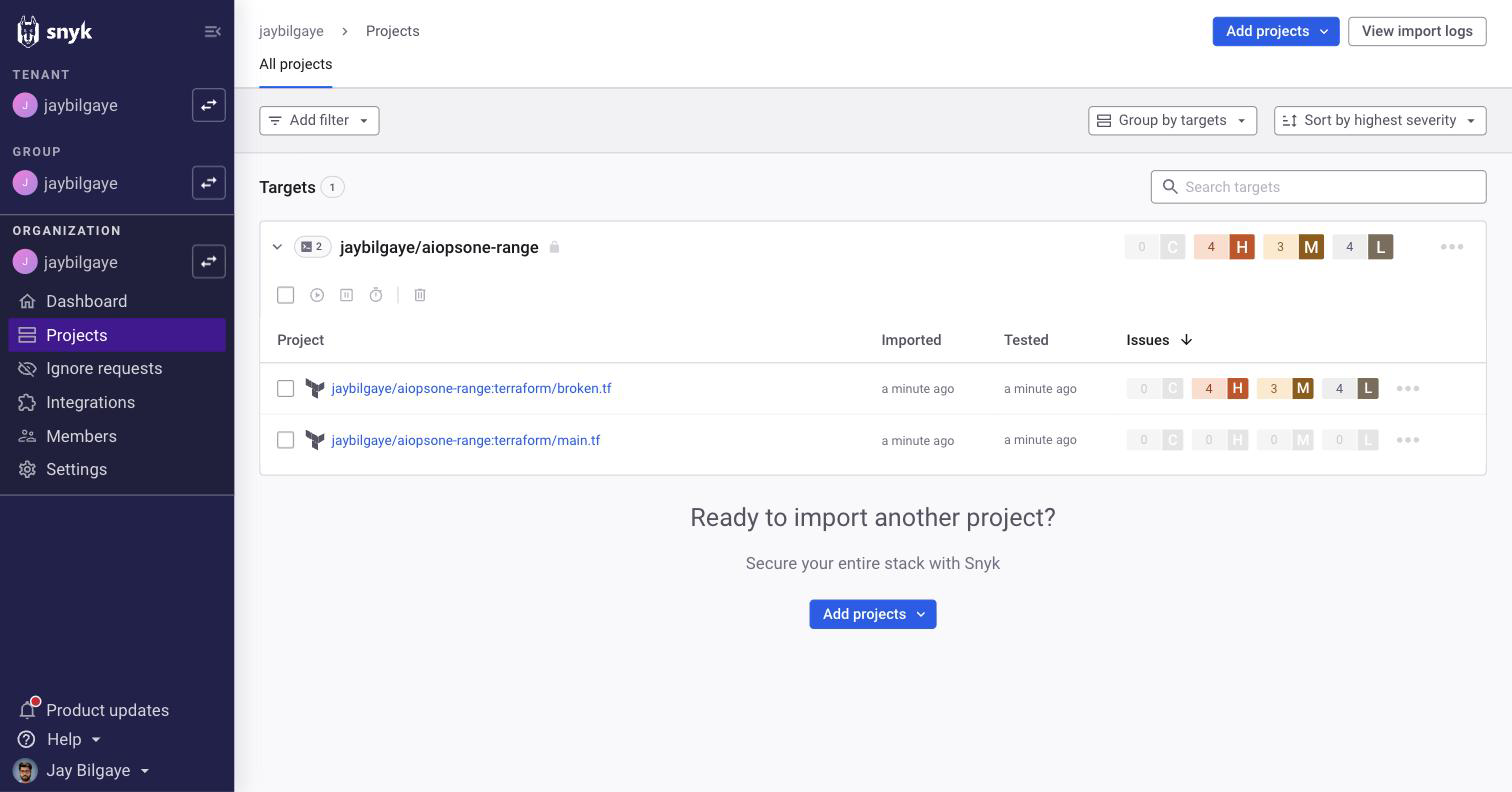The image size is (1512, 792).
Task: Click jaybilgaye breadcrumb link
Action: point(291,31)
